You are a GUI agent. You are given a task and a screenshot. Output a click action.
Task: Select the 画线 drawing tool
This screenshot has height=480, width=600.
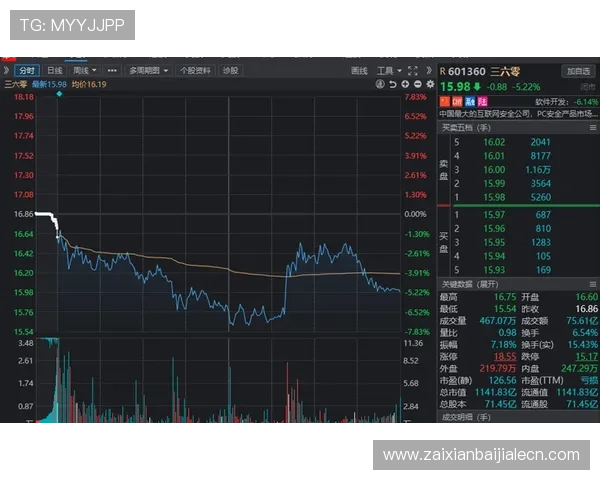click(359, 71)
